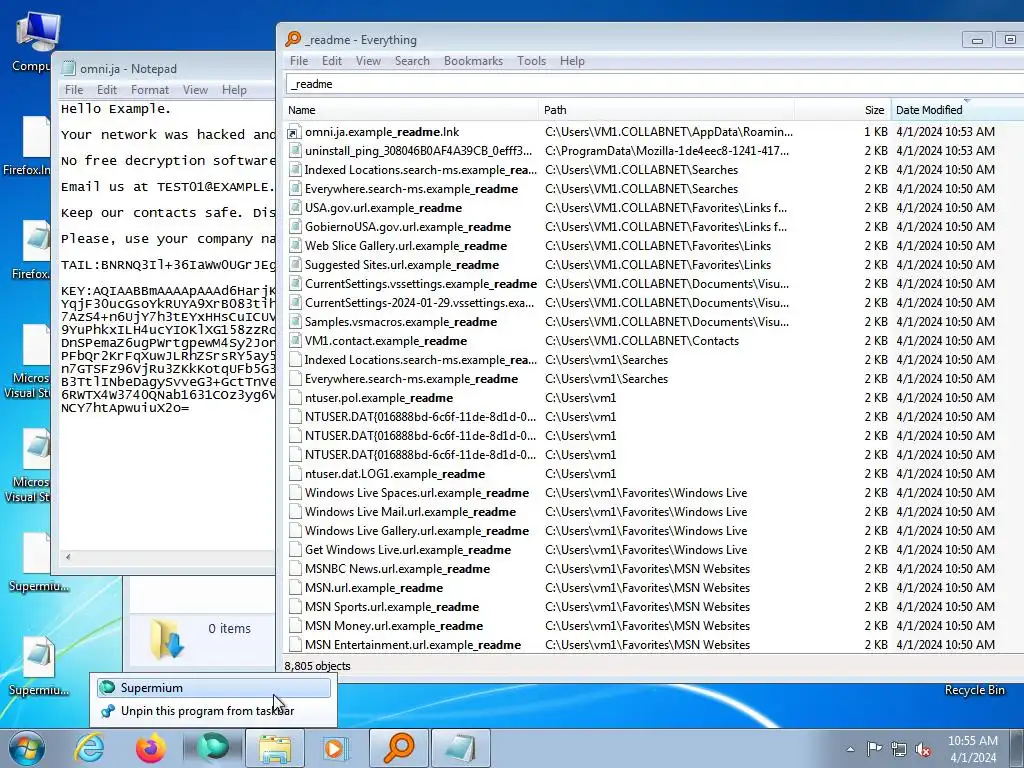Launch Internet Explorer from taskbar
This screenshot has width=1024, height=768.
pyautogui.click(x=89, y=748)
